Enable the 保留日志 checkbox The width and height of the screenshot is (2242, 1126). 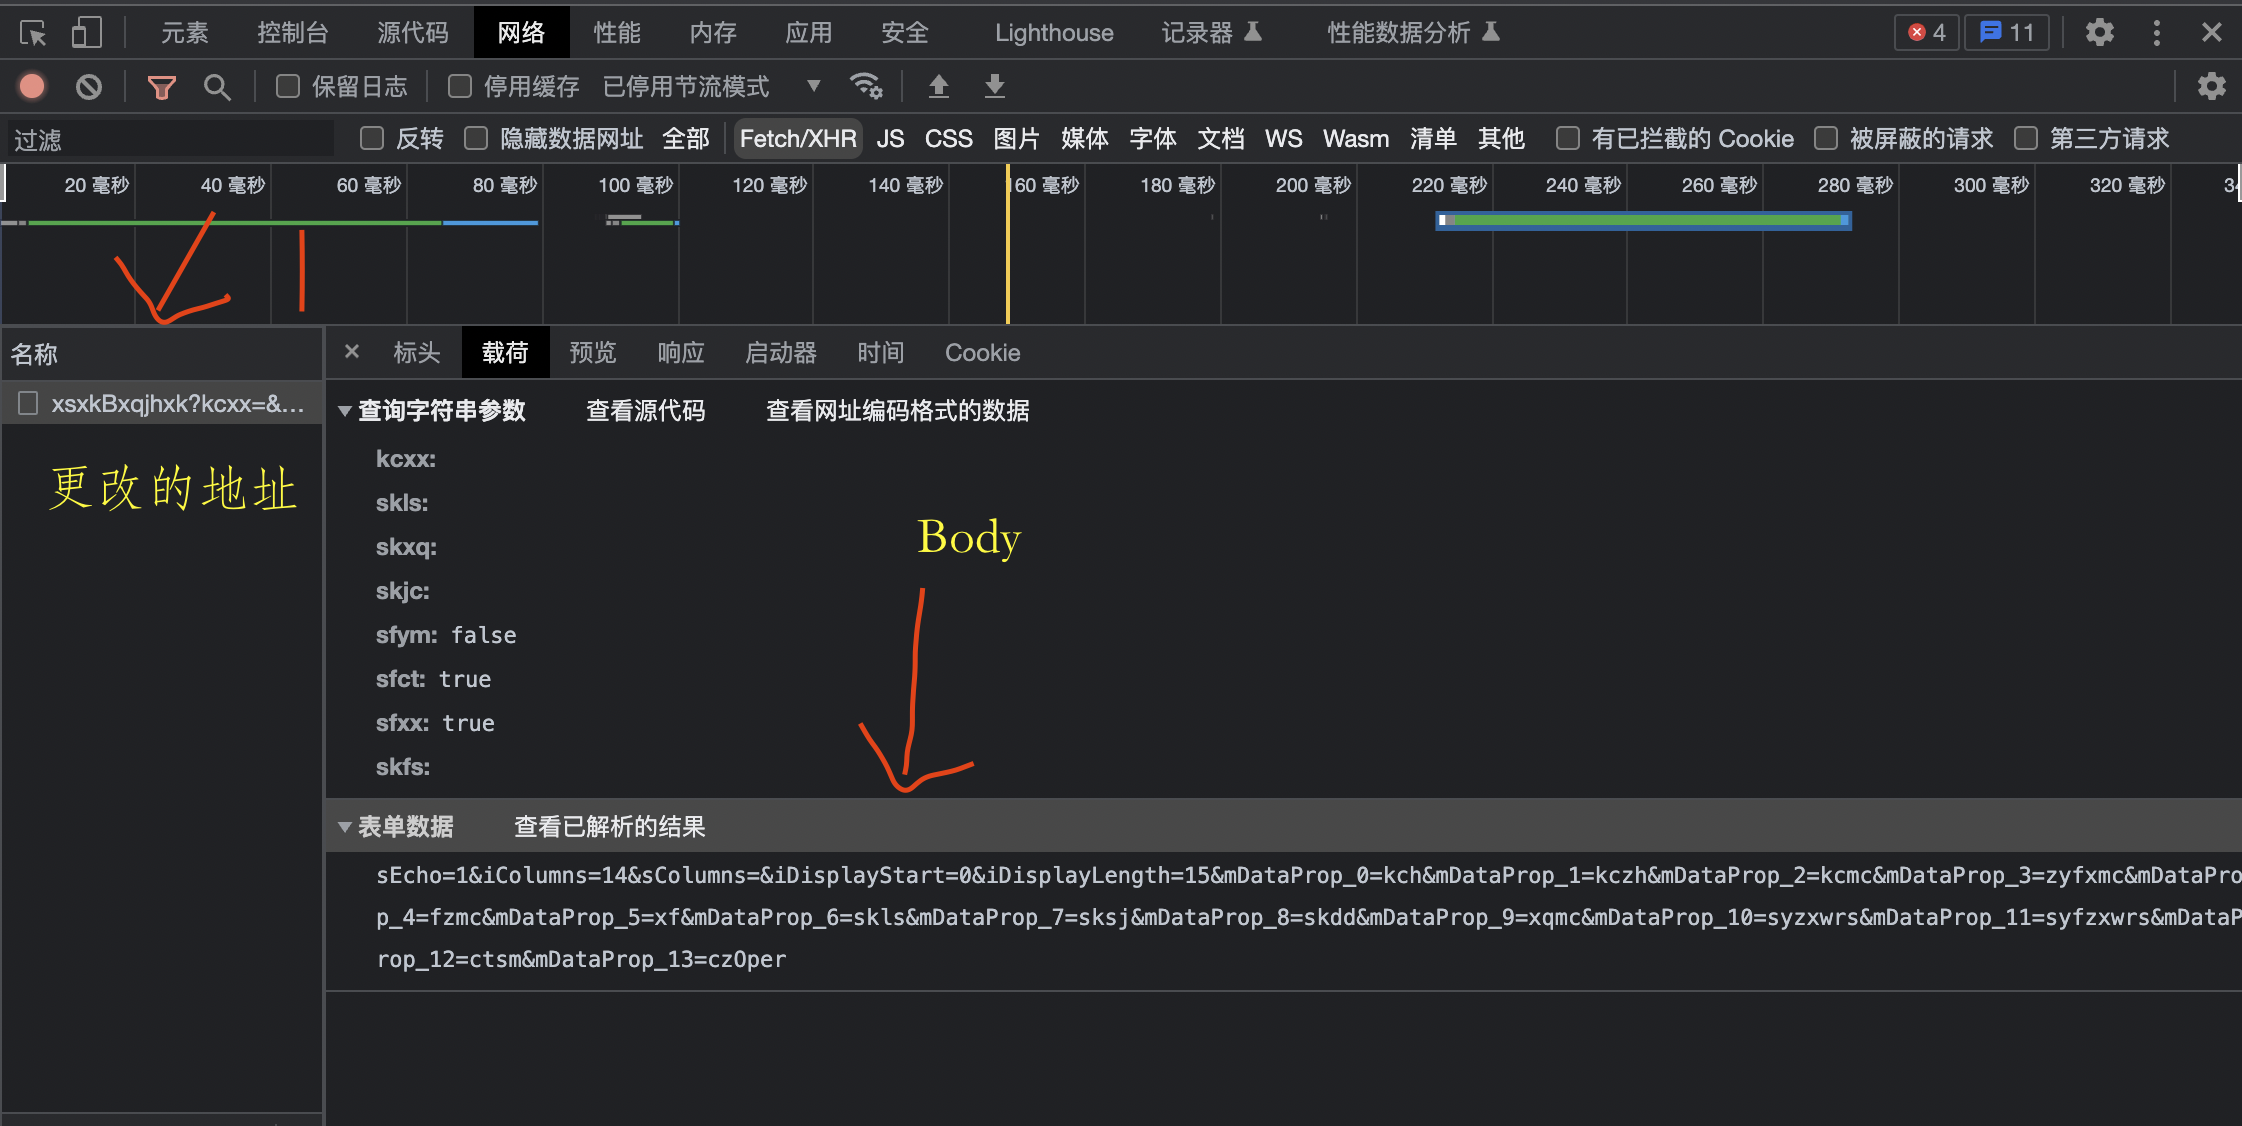click(286, 86)
